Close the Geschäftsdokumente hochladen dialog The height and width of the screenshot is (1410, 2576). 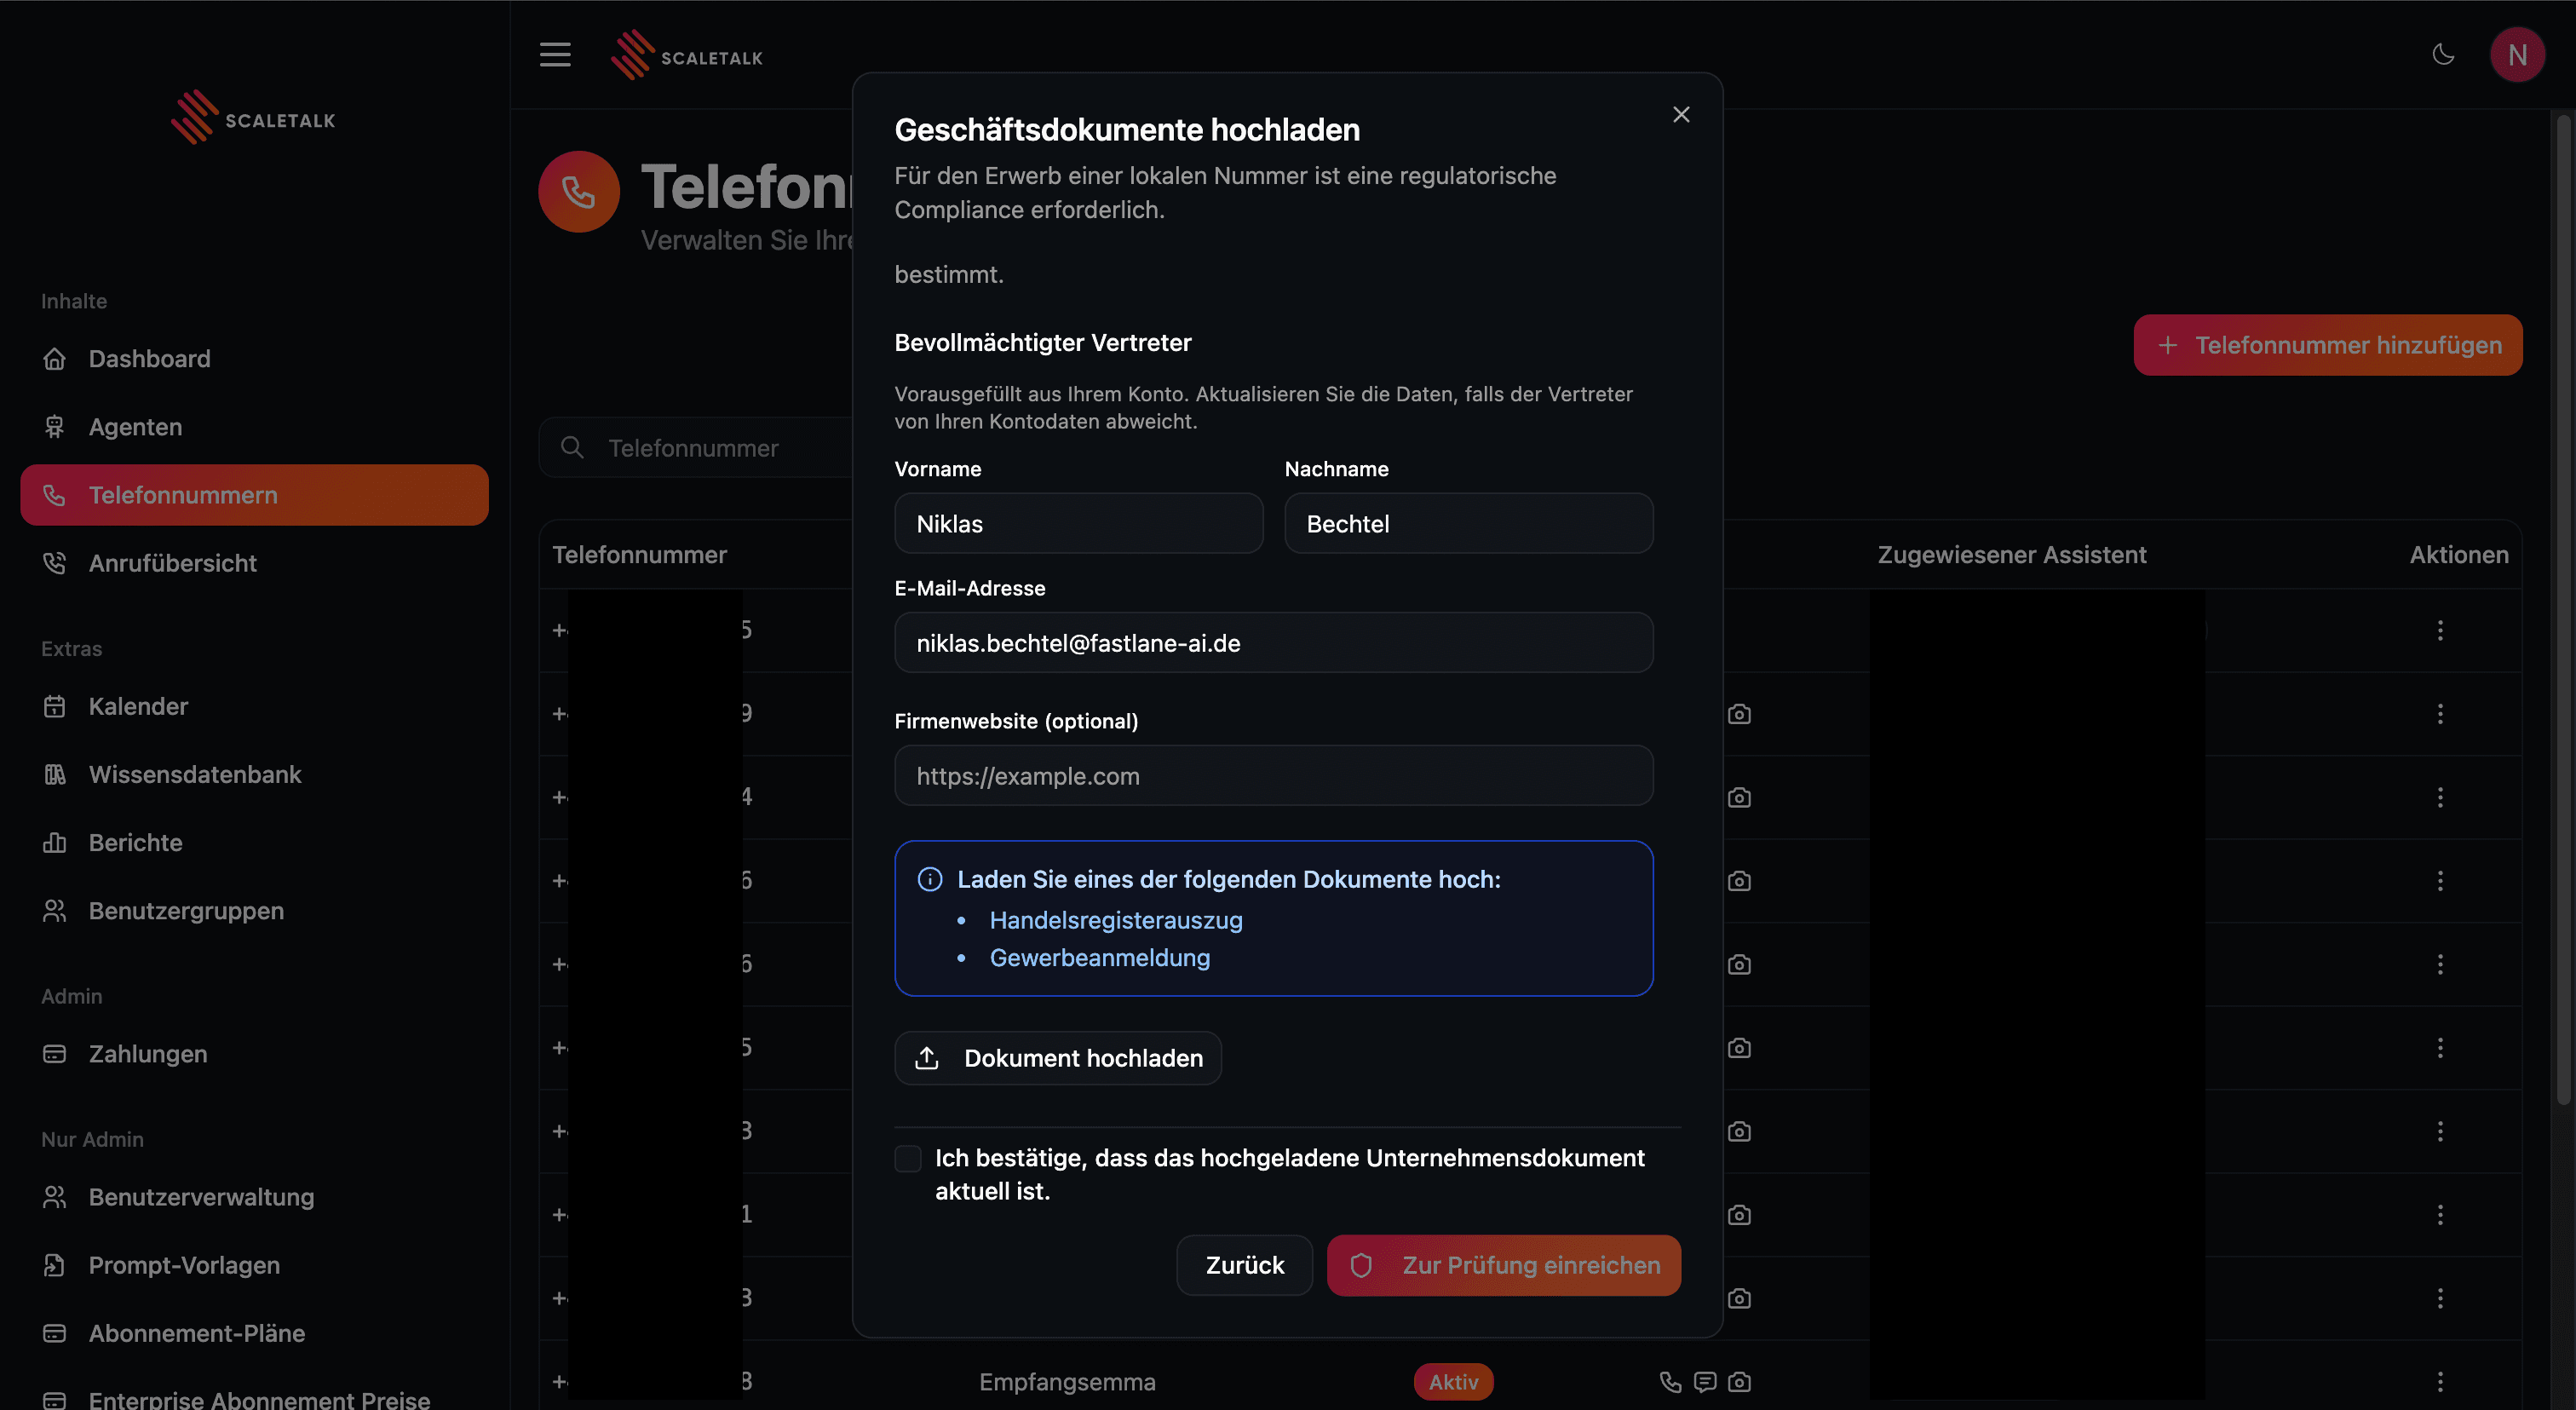1681,115
